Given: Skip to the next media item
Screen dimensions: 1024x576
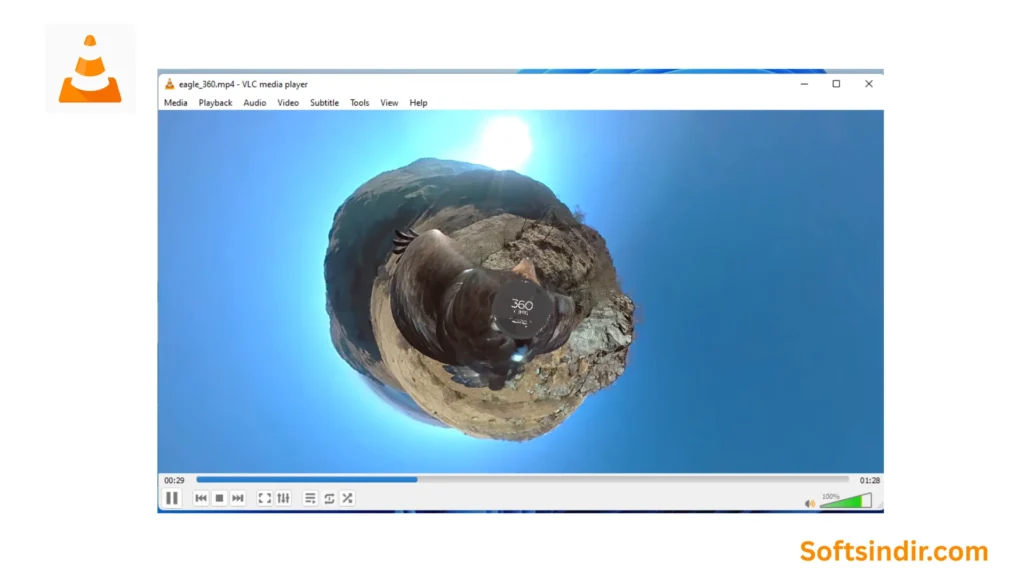Looking at the screenshot, I should pyautogui.click(x=237, y=498).
